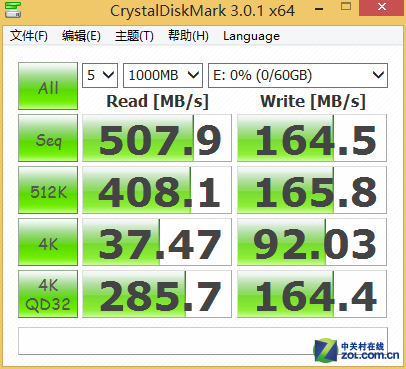Click the comment text field at bottom
This screenshot has width=406, height=369.
(203, 341)
